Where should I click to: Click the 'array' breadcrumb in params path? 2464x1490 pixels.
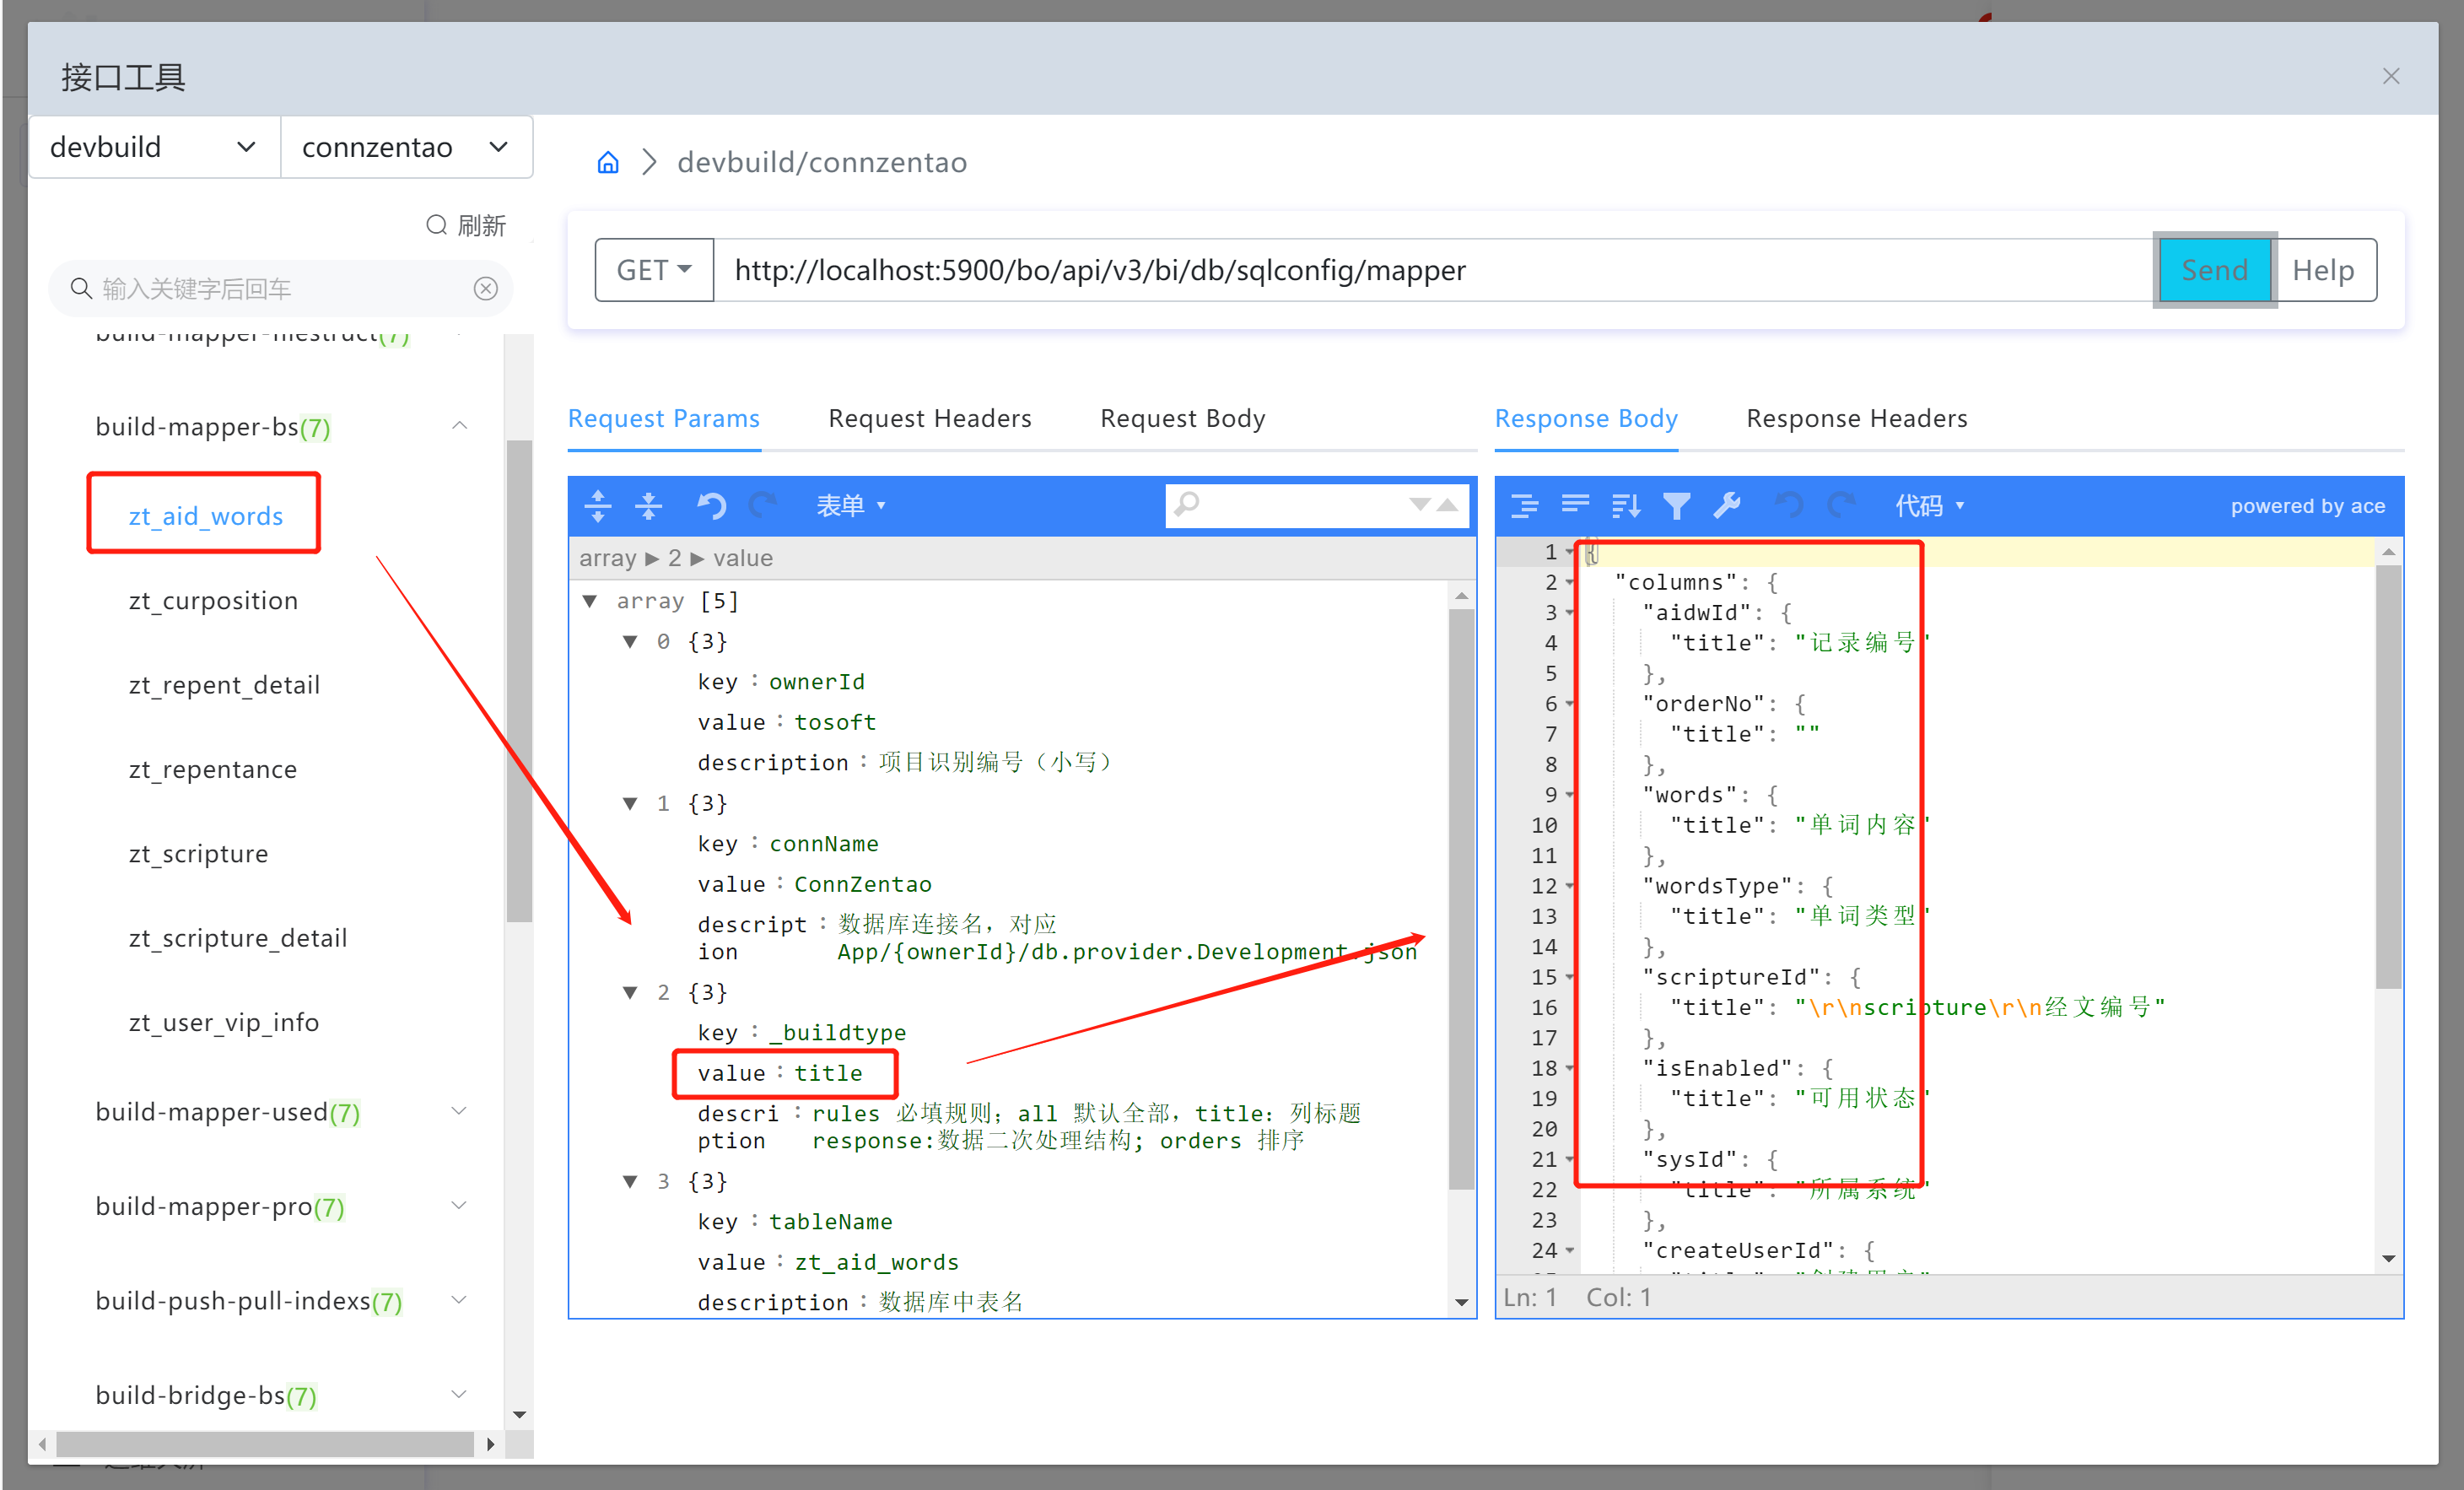[608, 558]
